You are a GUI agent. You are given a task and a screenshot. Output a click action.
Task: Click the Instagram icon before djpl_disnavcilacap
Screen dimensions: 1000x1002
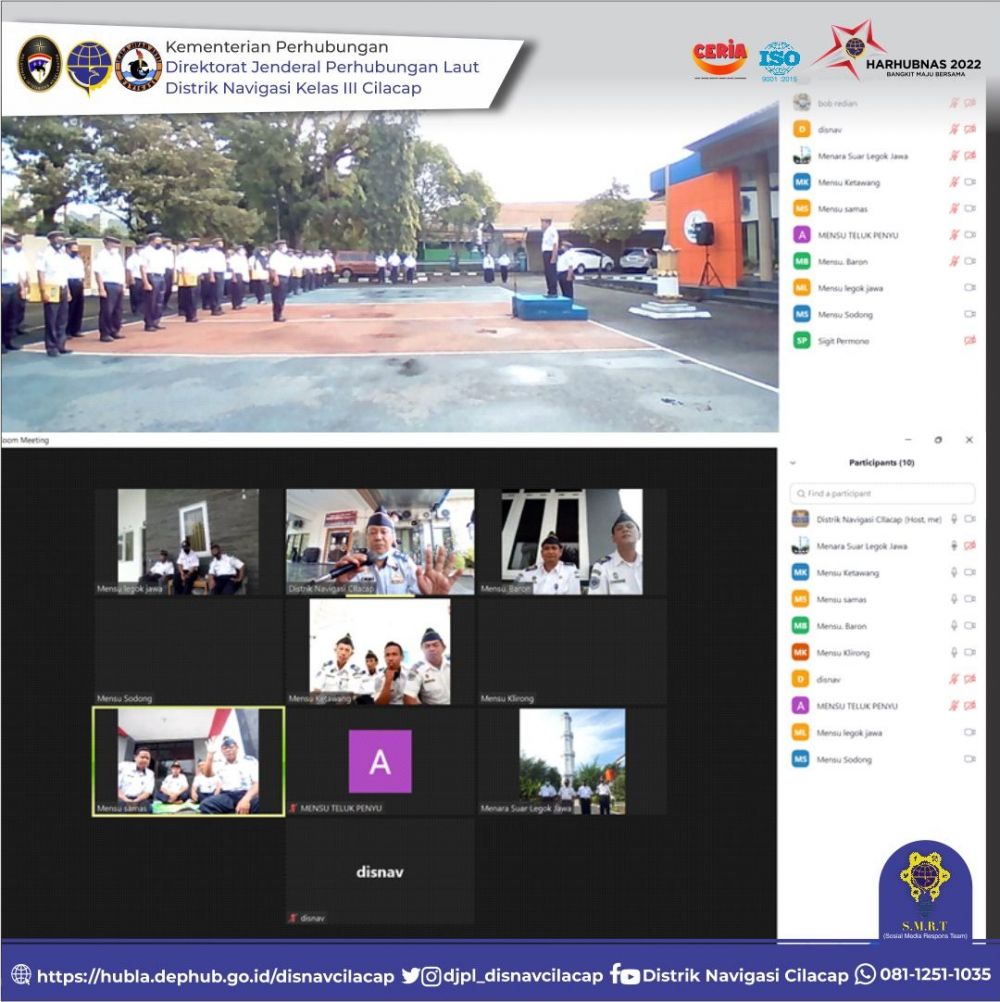click(431, 976)
